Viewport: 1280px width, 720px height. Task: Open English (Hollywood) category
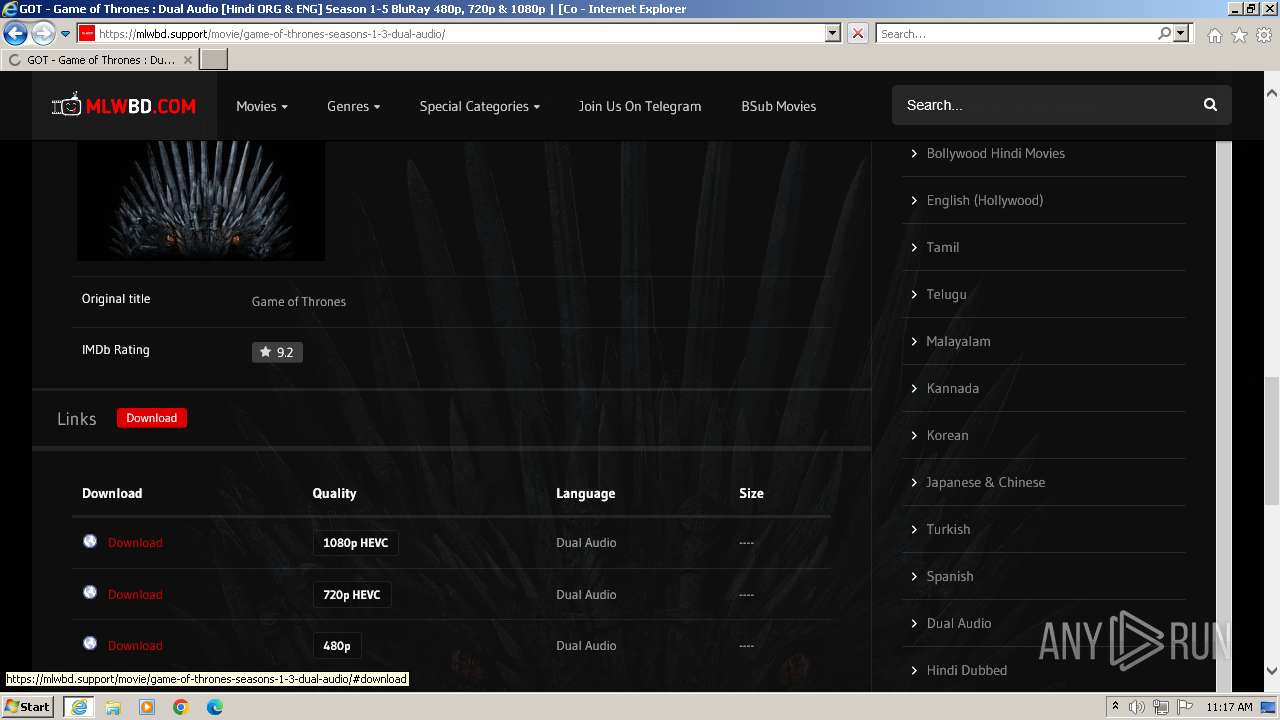[x=985, y=200]
